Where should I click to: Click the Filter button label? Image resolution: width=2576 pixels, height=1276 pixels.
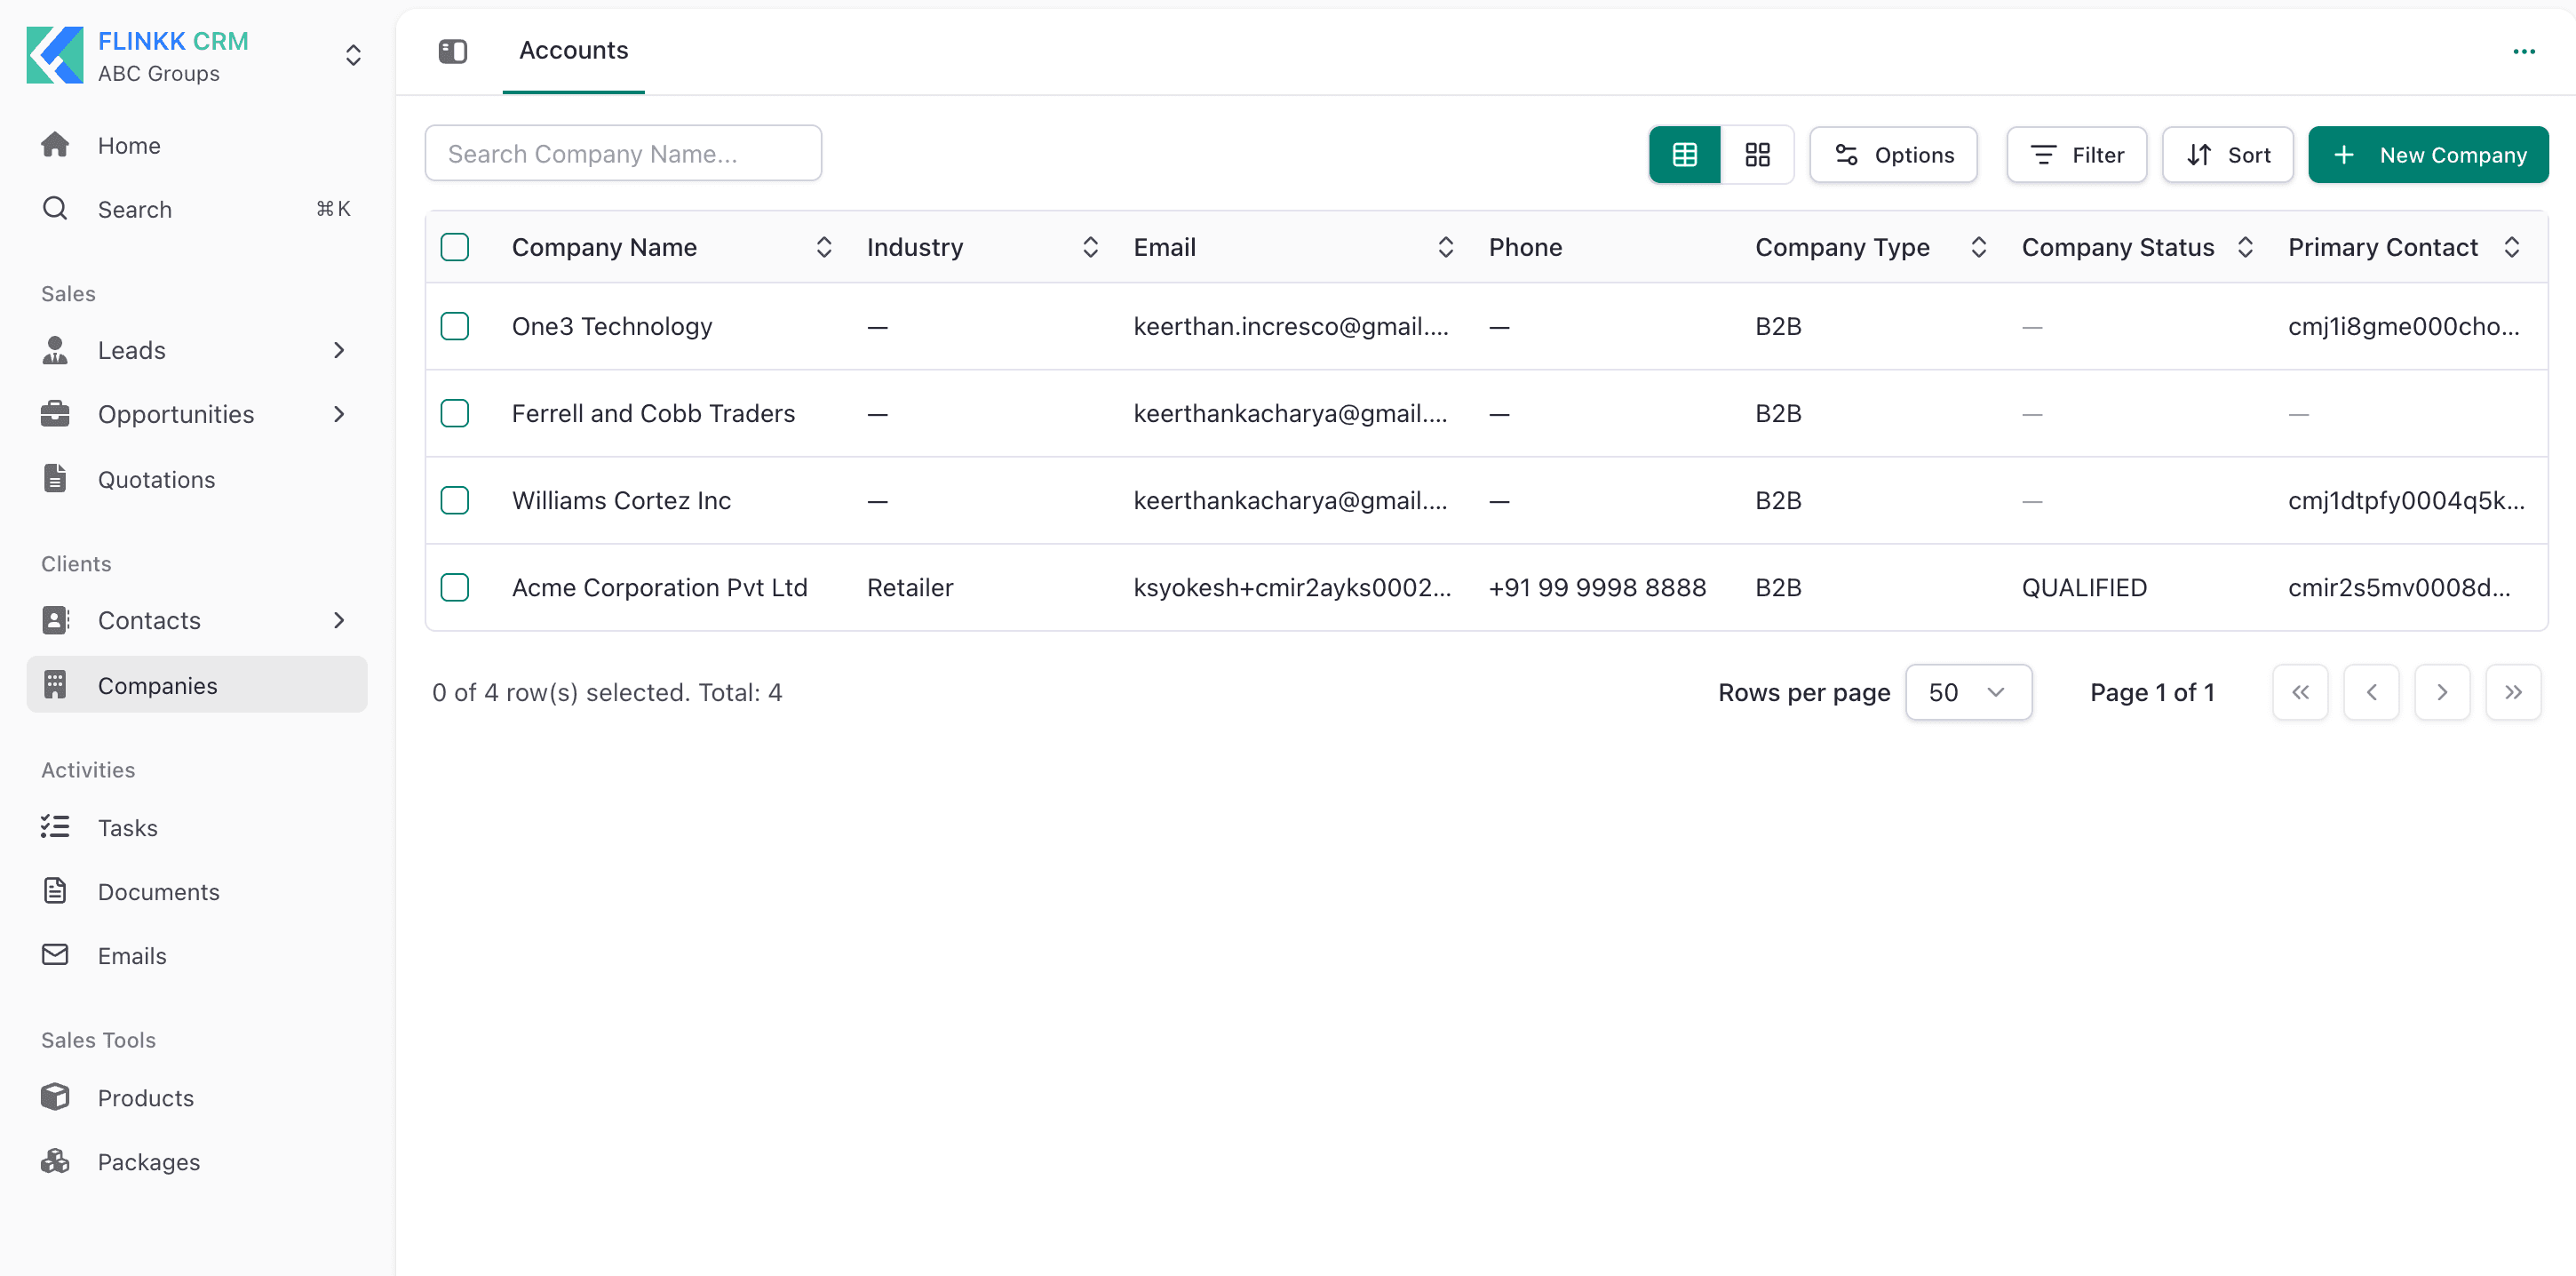pyautogui.click(x=2098, y=155)
